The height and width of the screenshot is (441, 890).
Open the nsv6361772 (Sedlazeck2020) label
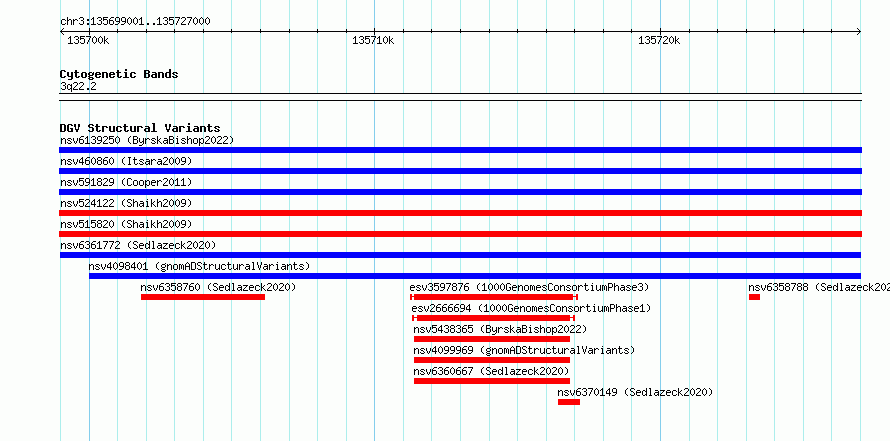click(x=138, y=245)
